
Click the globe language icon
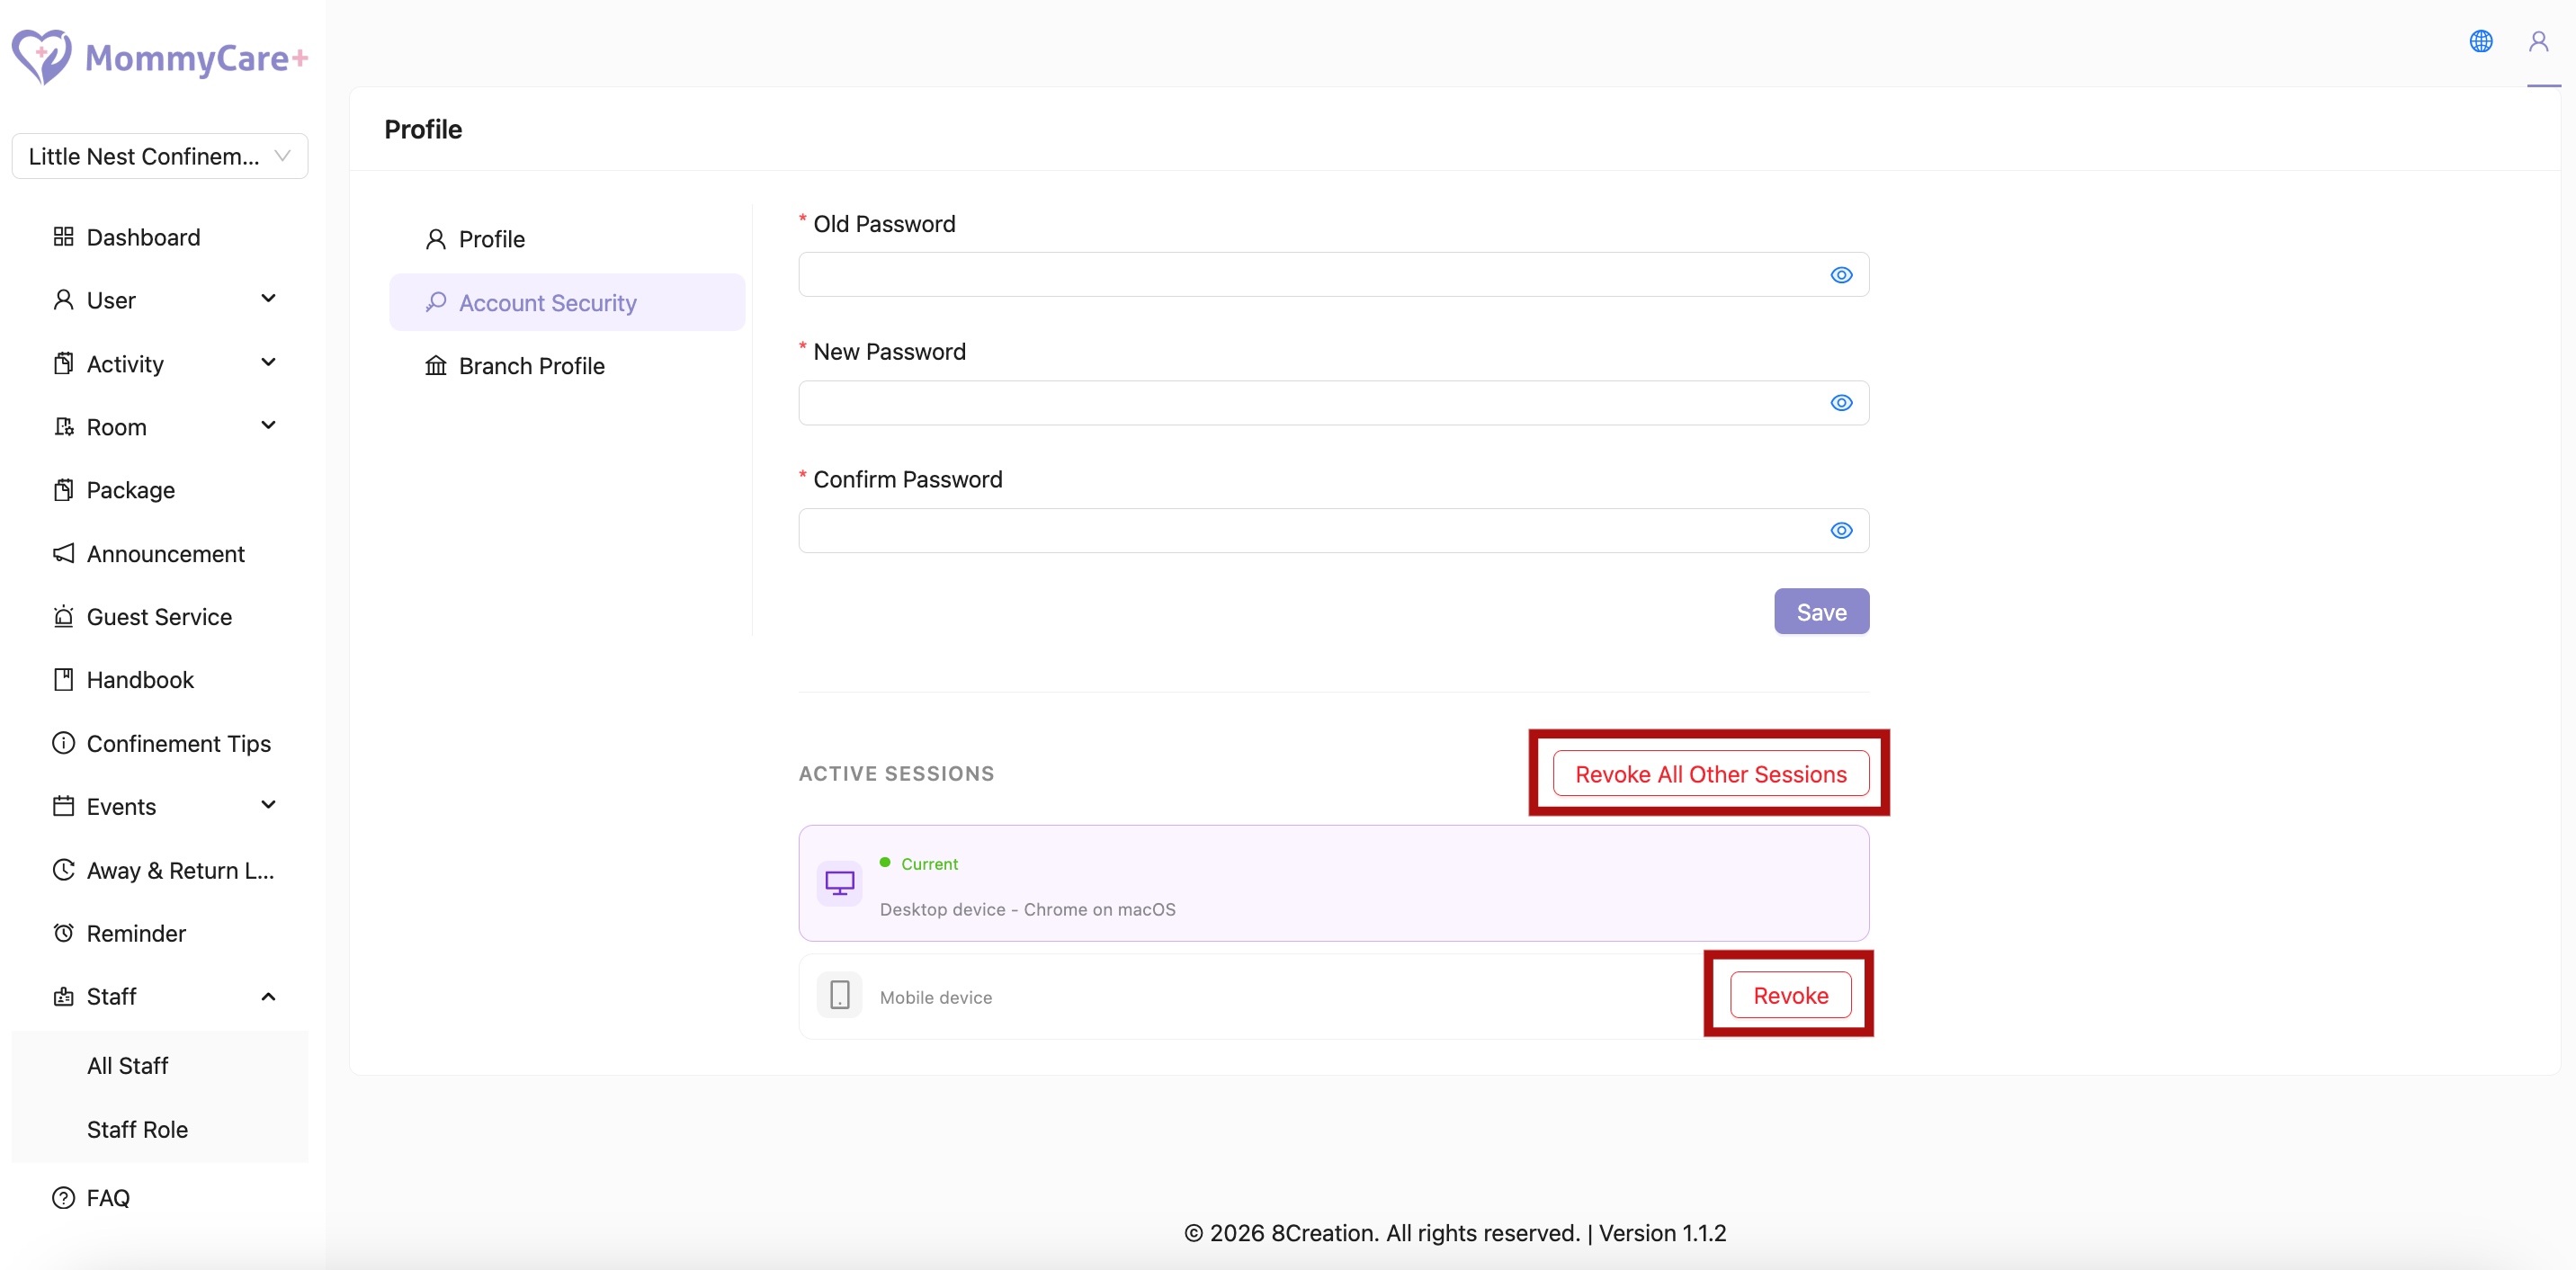[2480, 41]
